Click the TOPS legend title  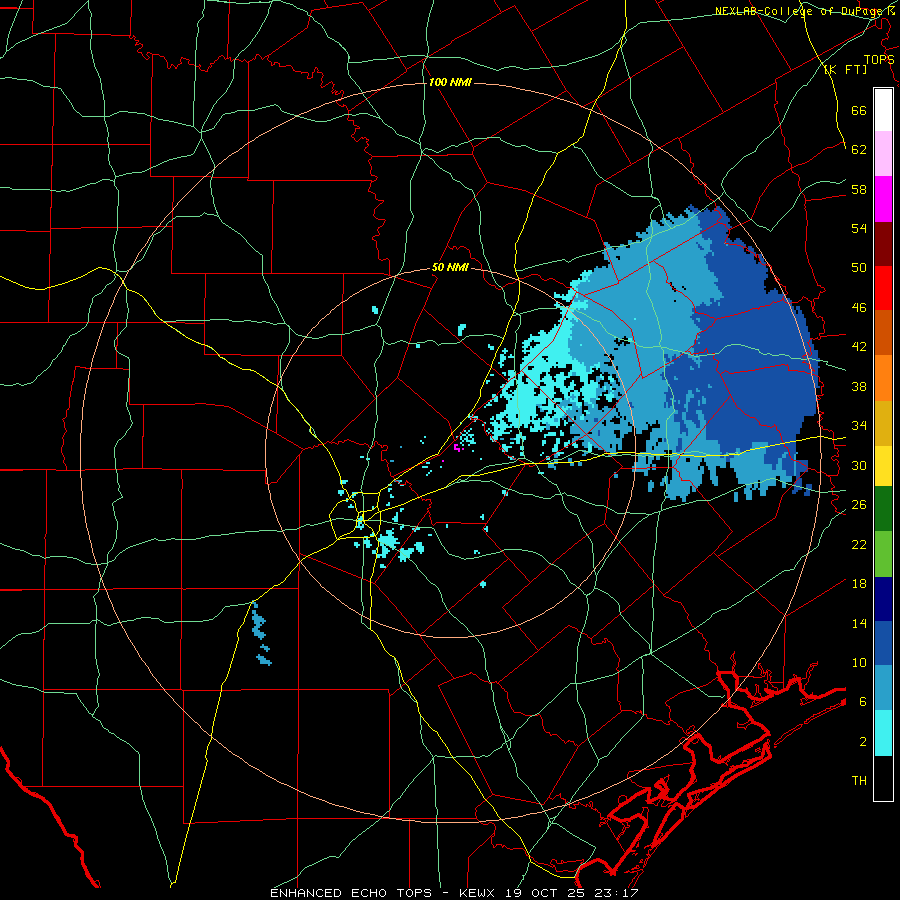click(879, 60)
